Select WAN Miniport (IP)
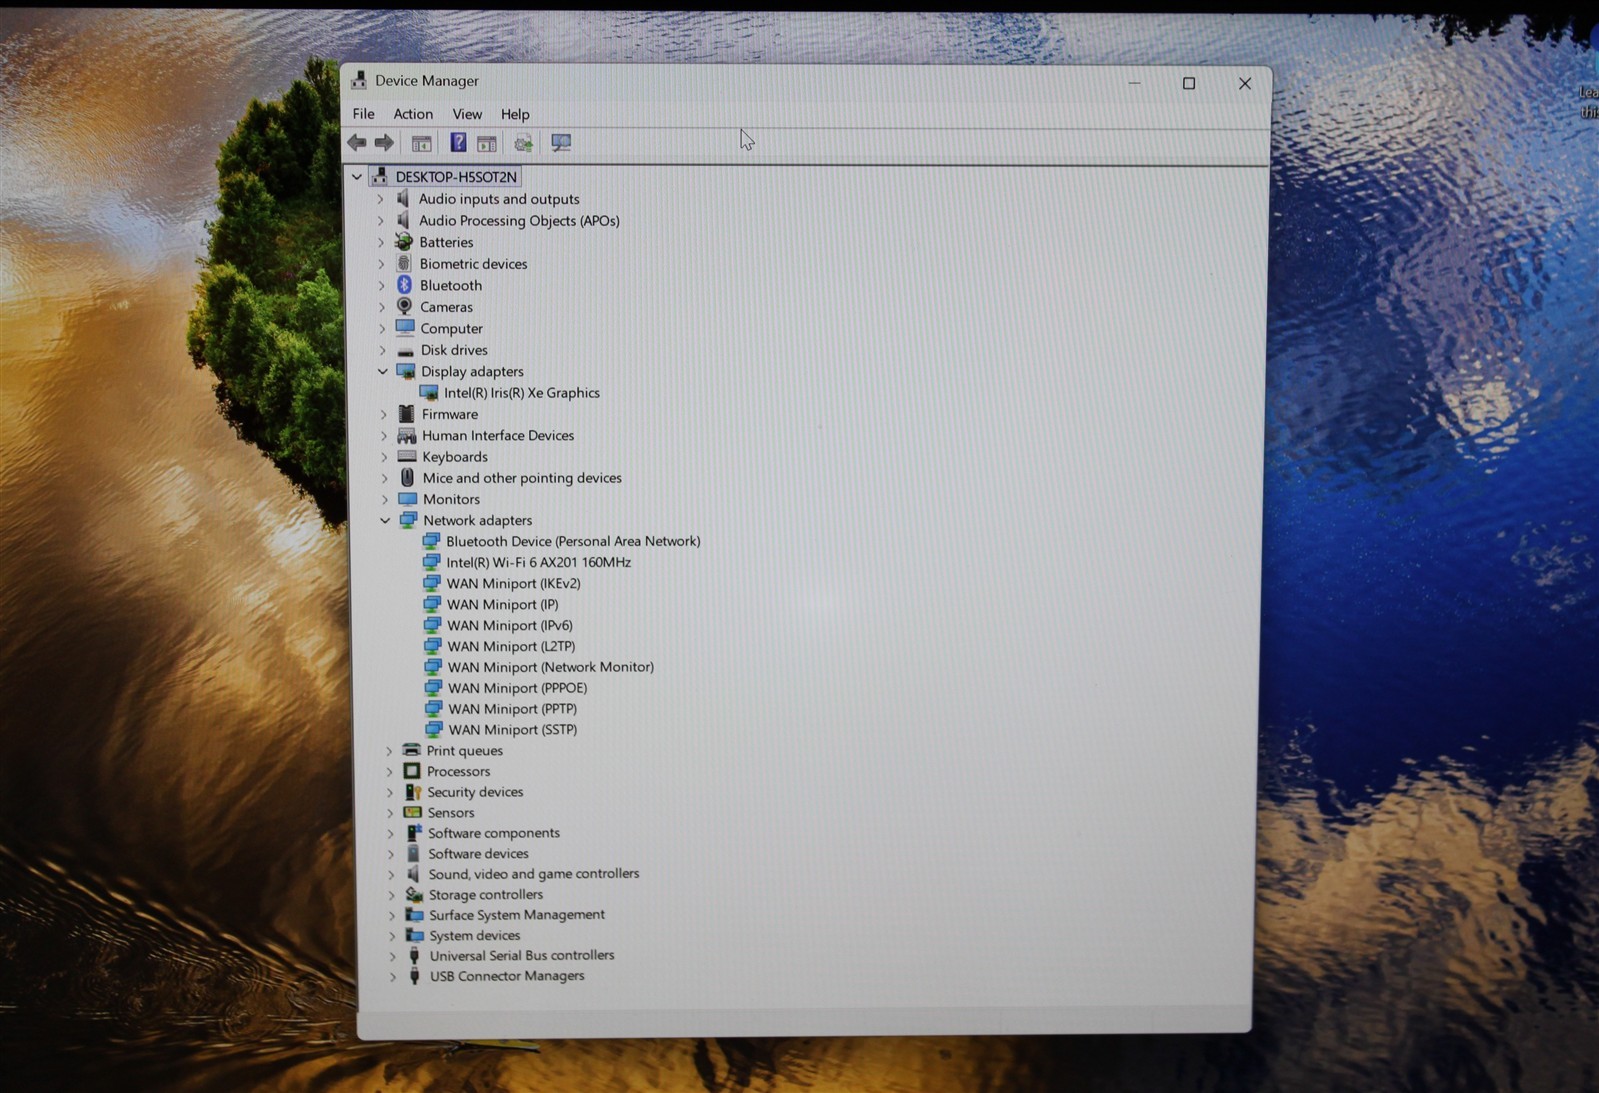Viewport: 1599px width, 1093px height. tap(502, 604)
